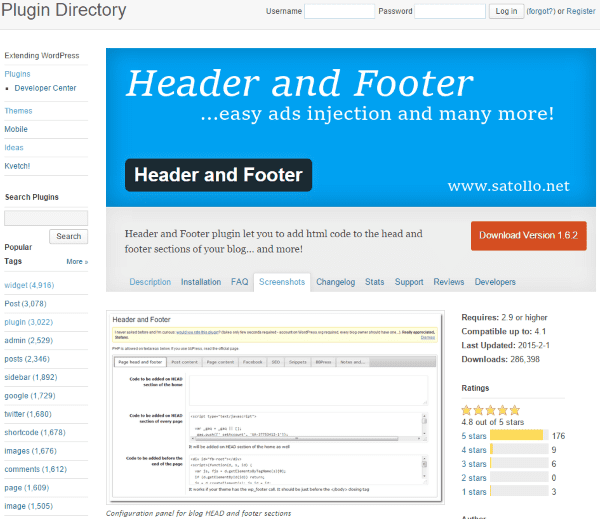
Task: Click the Search Plugins text field
Action: [46, 218]
